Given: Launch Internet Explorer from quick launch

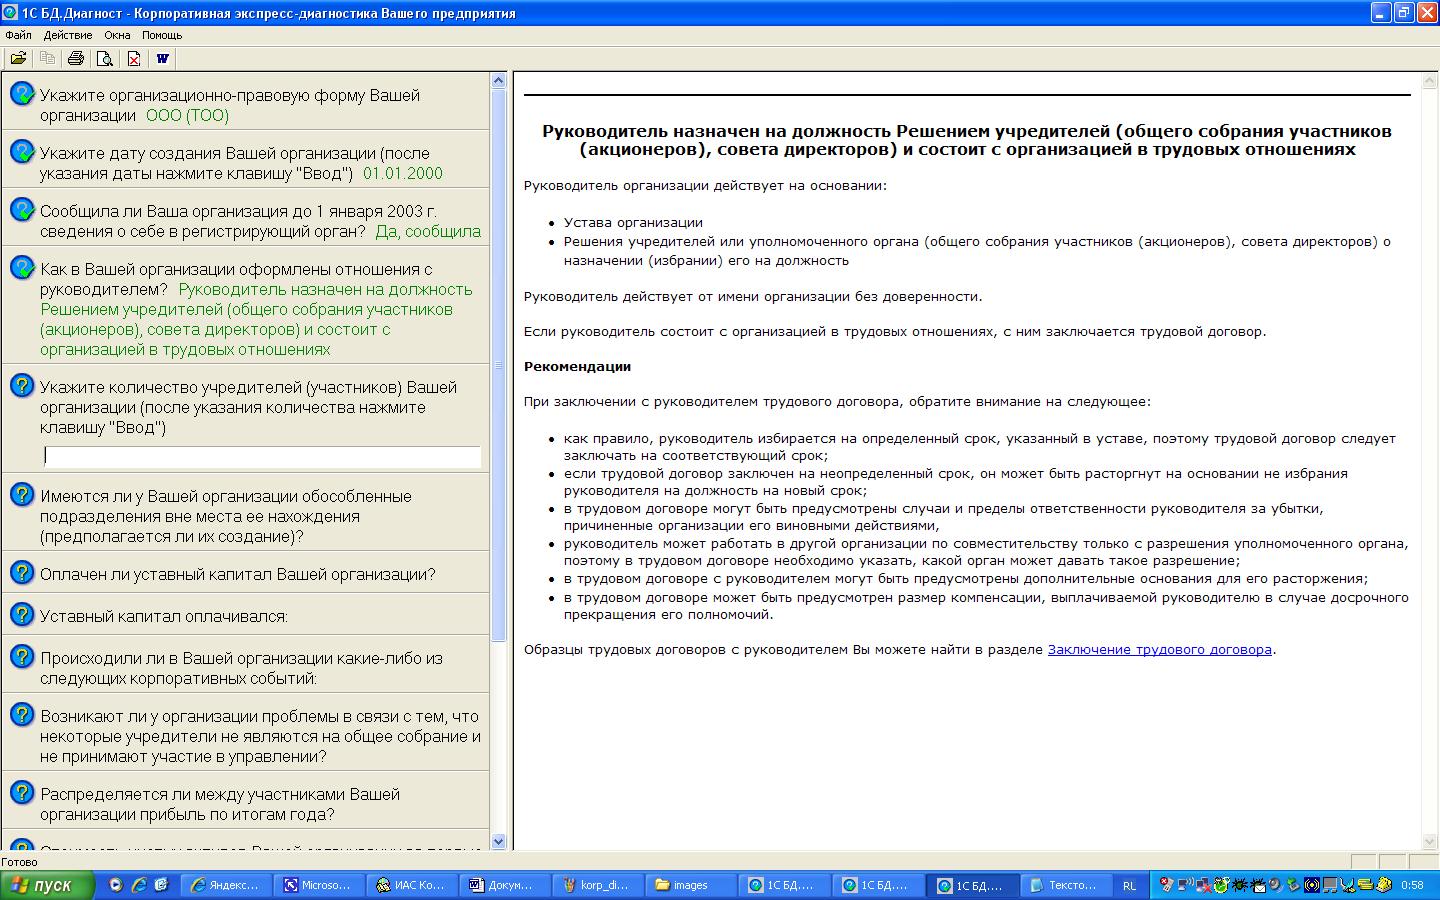Looking at the screenshot, I should 139,885.
